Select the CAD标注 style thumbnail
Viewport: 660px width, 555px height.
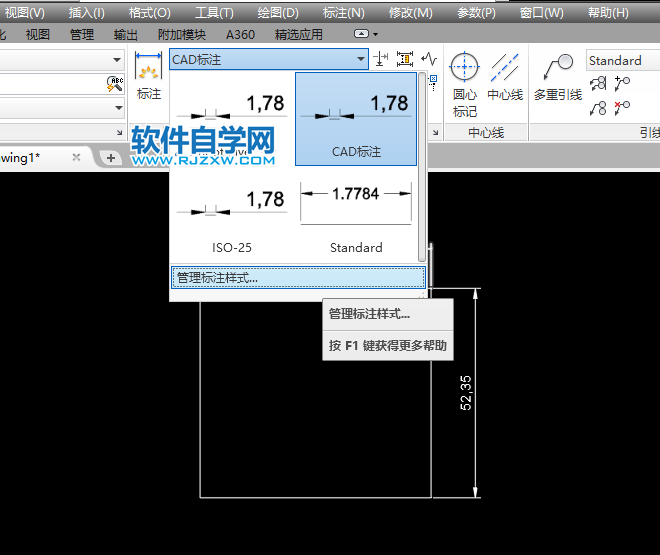[356, 119]
